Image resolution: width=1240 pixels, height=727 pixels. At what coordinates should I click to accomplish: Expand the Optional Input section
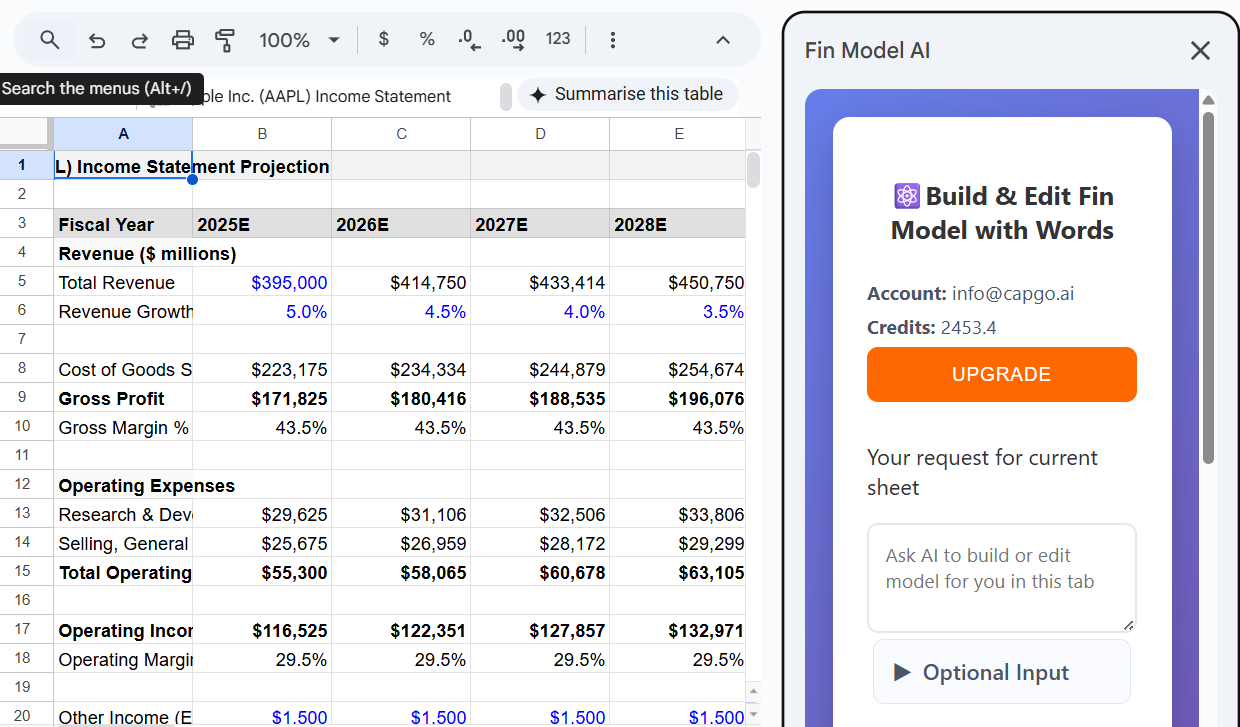click(1001, 672)
